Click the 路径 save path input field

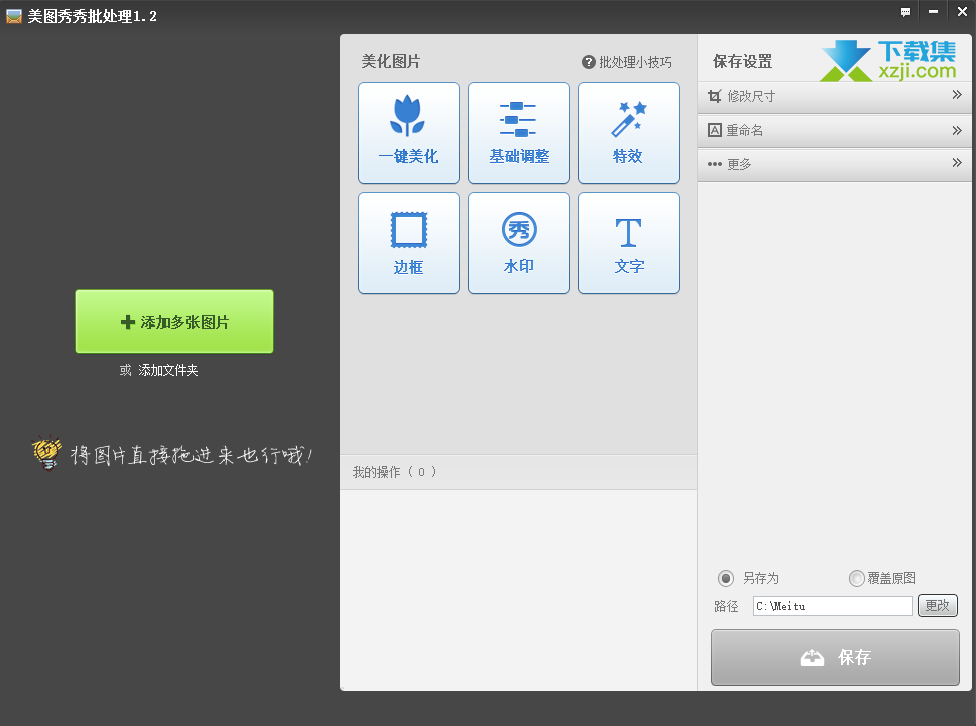(x=833, y=606)
